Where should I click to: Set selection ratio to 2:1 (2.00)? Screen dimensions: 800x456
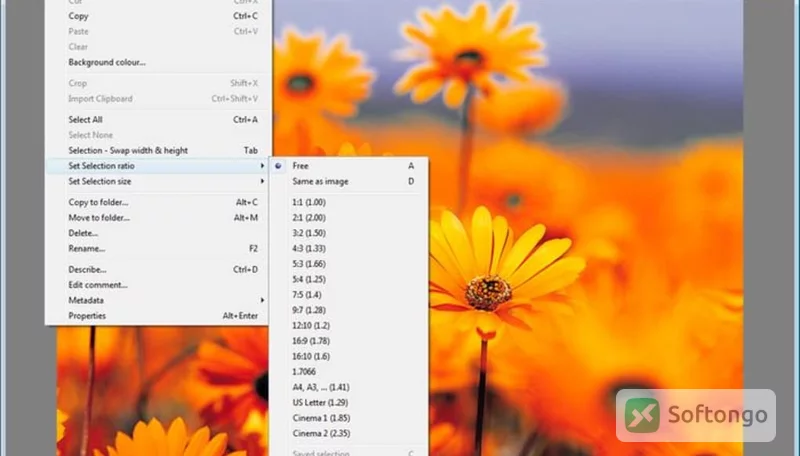click(x=349, y=218)
